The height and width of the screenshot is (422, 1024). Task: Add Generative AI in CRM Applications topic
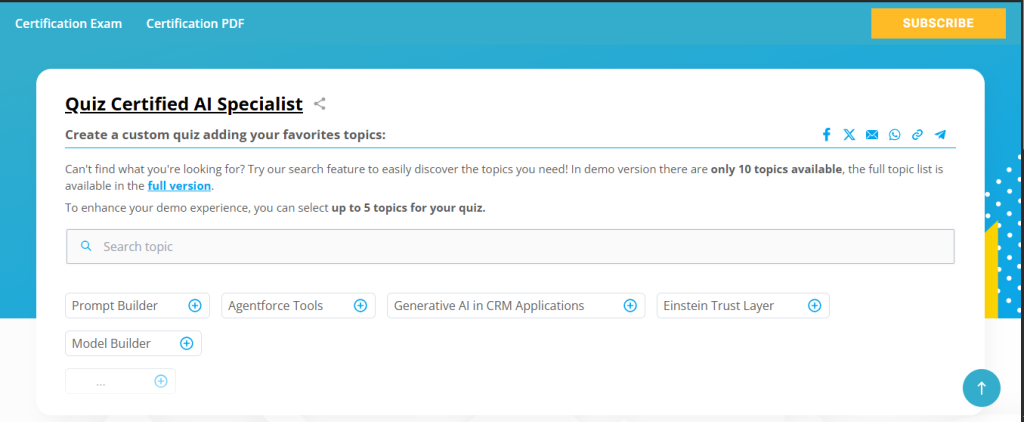(x=630, y=306)
